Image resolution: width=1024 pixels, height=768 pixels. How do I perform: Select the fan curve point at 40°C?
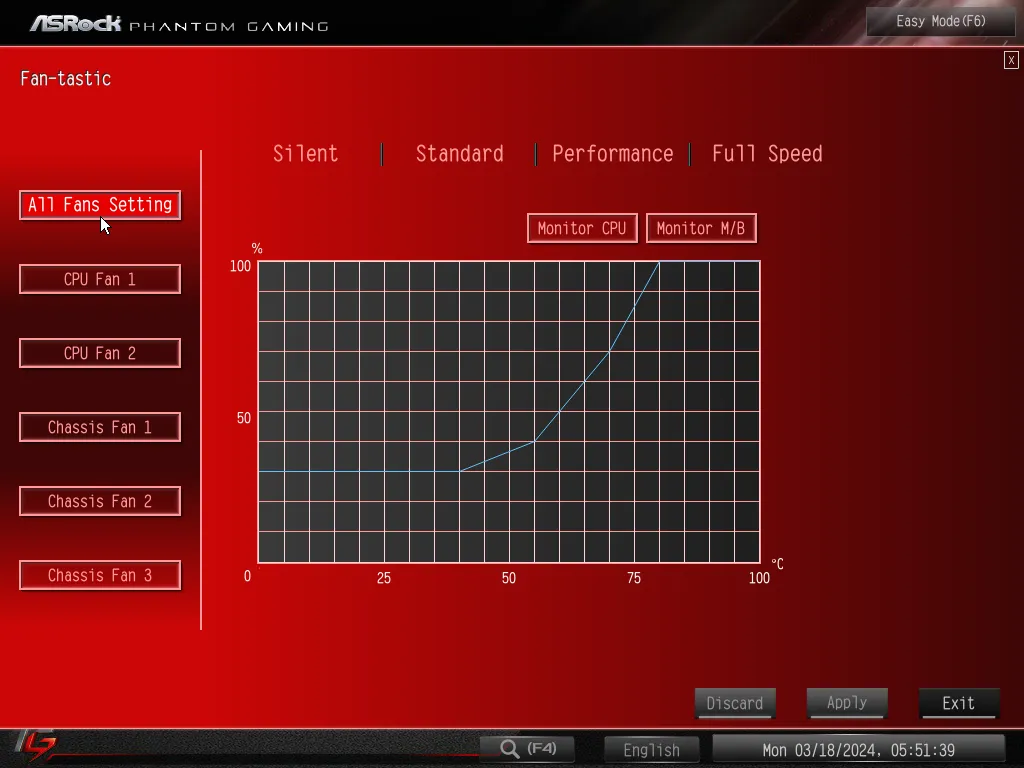click(460, 471)
